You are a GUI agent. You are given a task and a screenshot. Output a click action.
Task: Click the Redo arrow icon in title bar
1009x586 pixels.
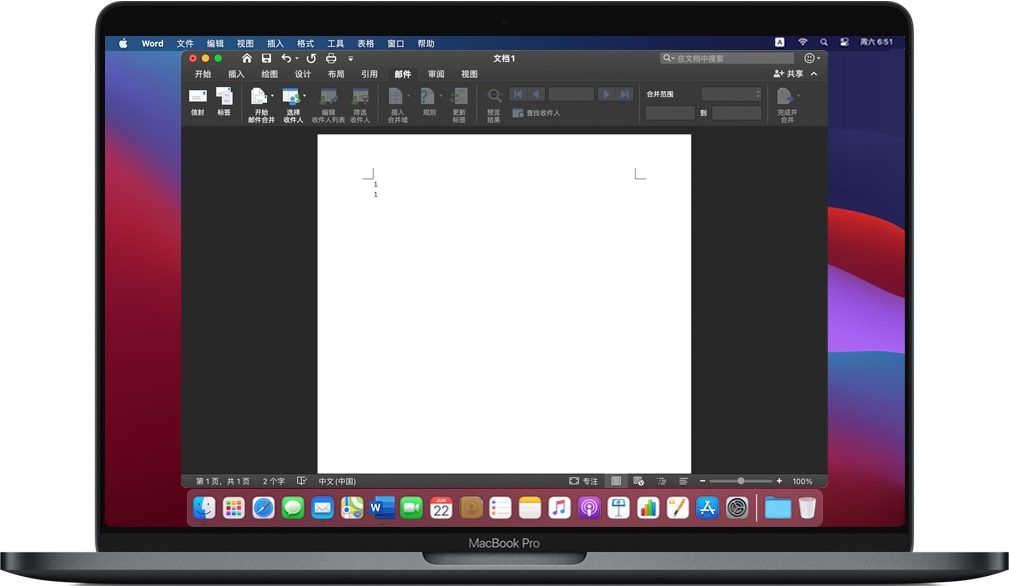311,59
